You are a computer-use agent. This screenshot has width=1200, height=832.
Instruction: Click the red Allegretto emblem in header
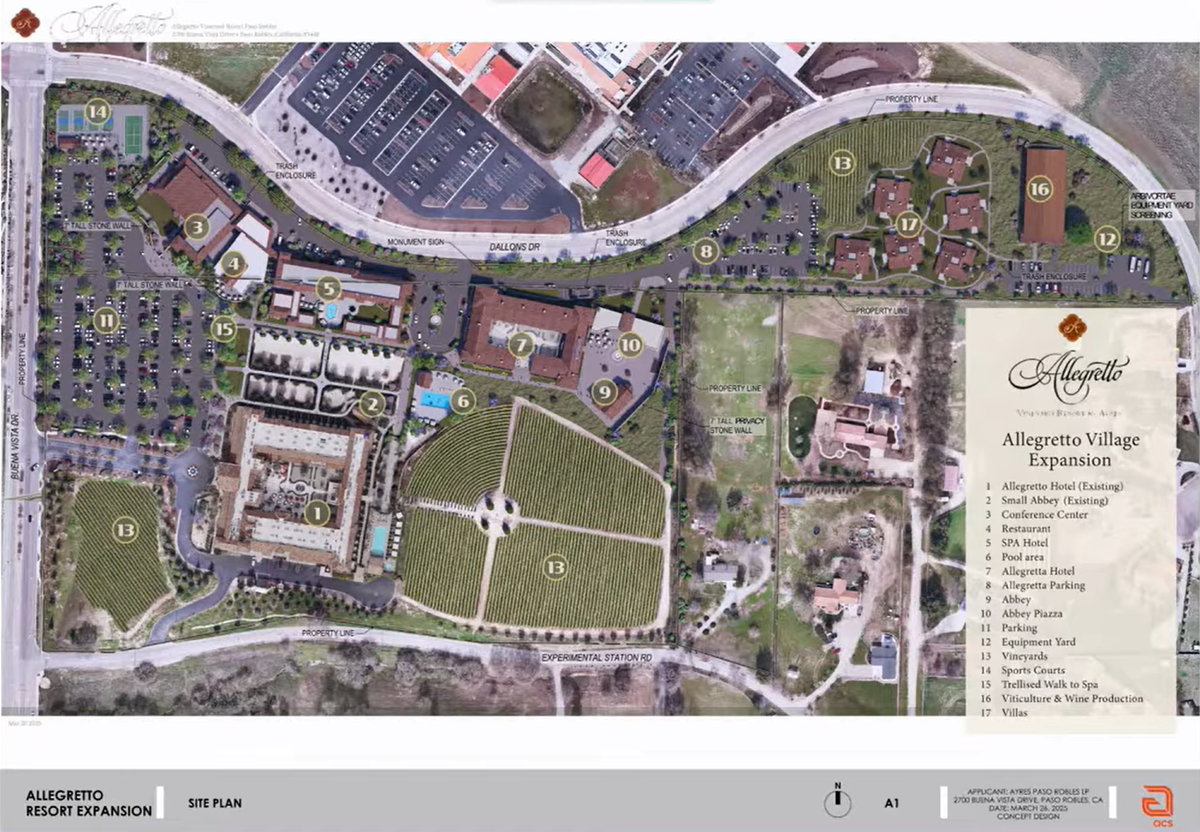pyautogui.click(x=25, y=22)
